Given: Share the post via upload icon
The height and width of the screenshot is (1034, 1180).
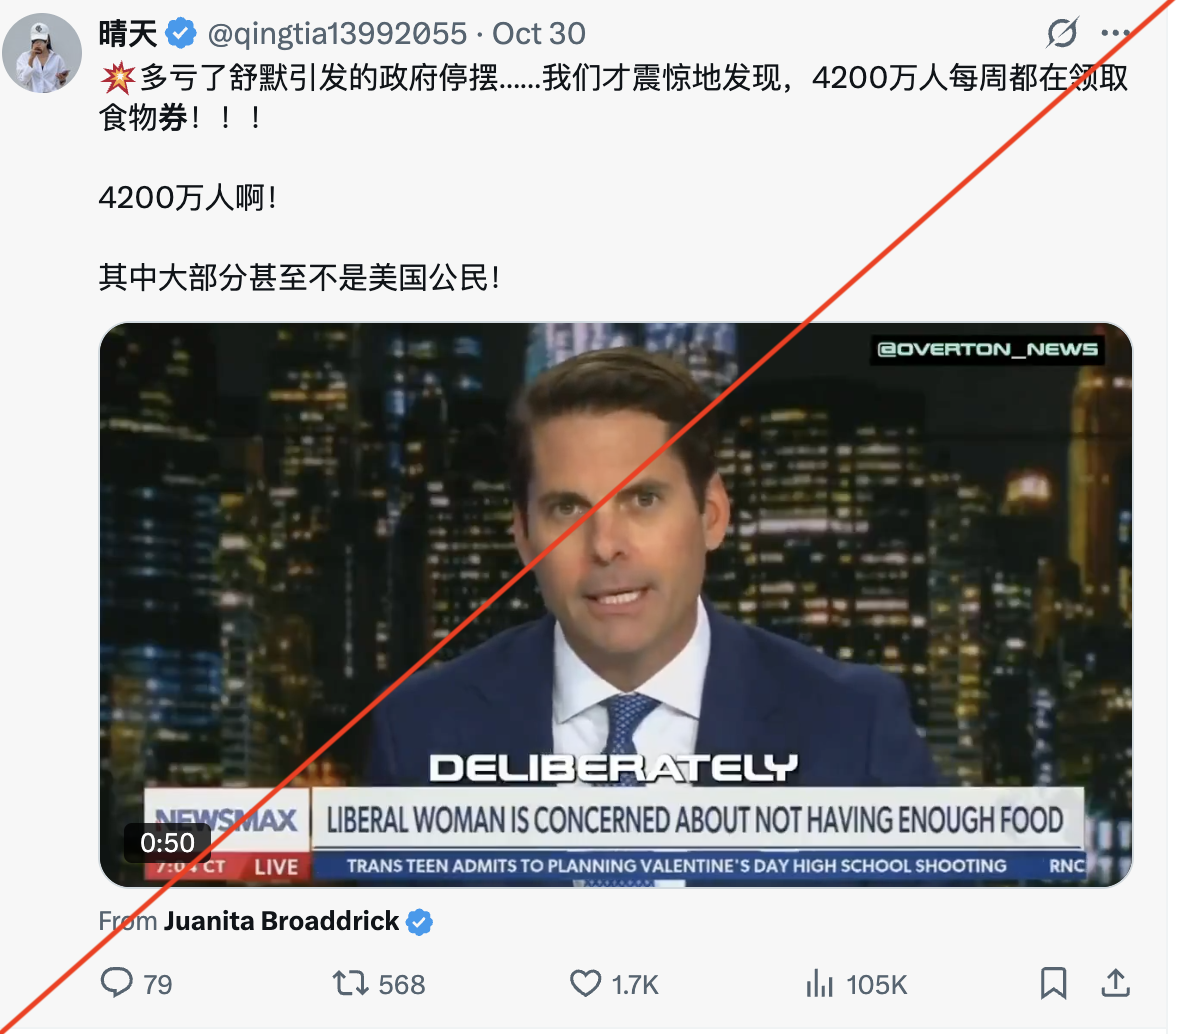Looking at the screenshot, I should [1115, 983].
